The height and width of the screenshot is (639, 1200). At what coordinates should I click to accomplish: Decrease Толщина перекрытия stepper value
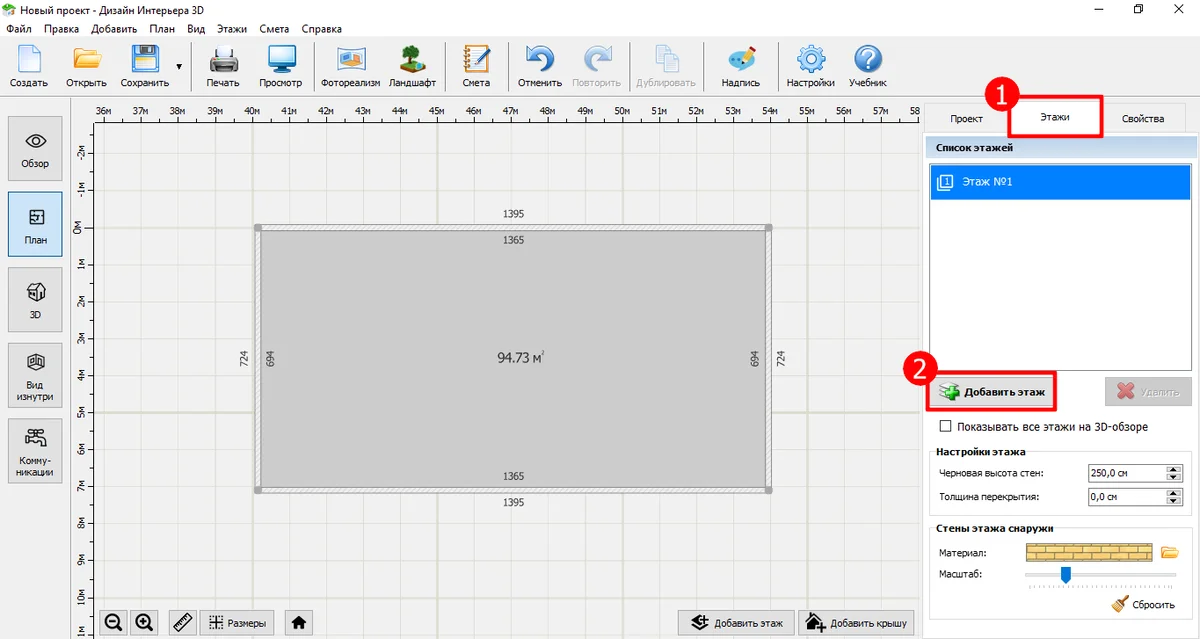click(x=1174, y=500)
